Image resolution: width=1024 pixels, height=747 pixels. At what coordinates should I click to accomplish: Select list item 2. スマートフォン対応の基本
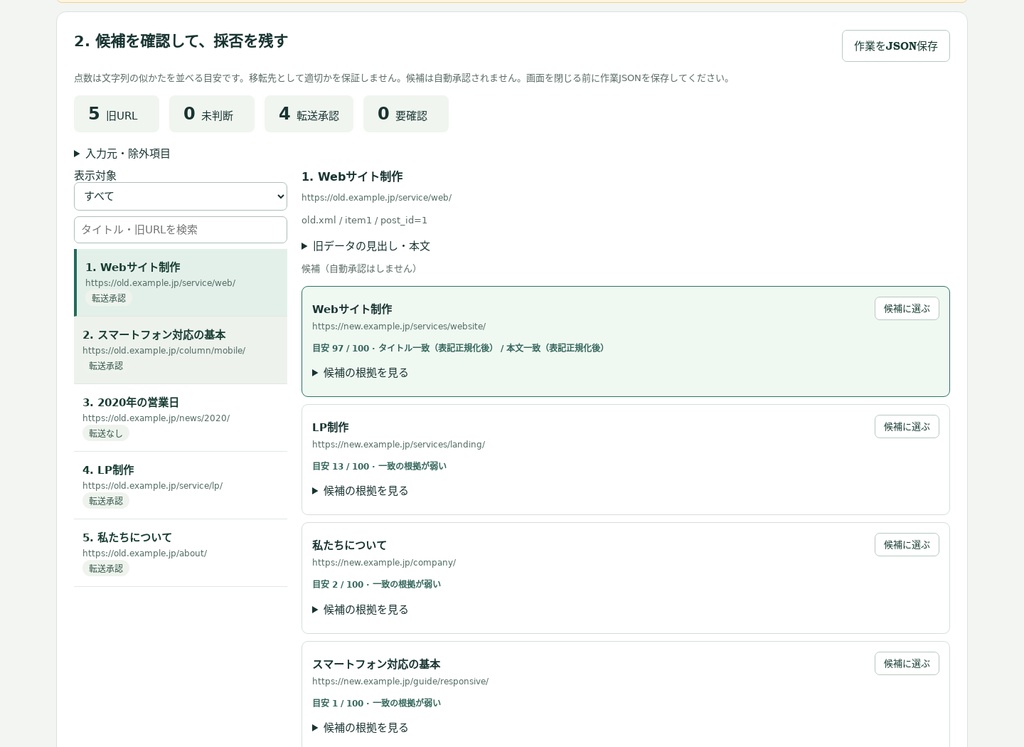click(x=181, y=351)
